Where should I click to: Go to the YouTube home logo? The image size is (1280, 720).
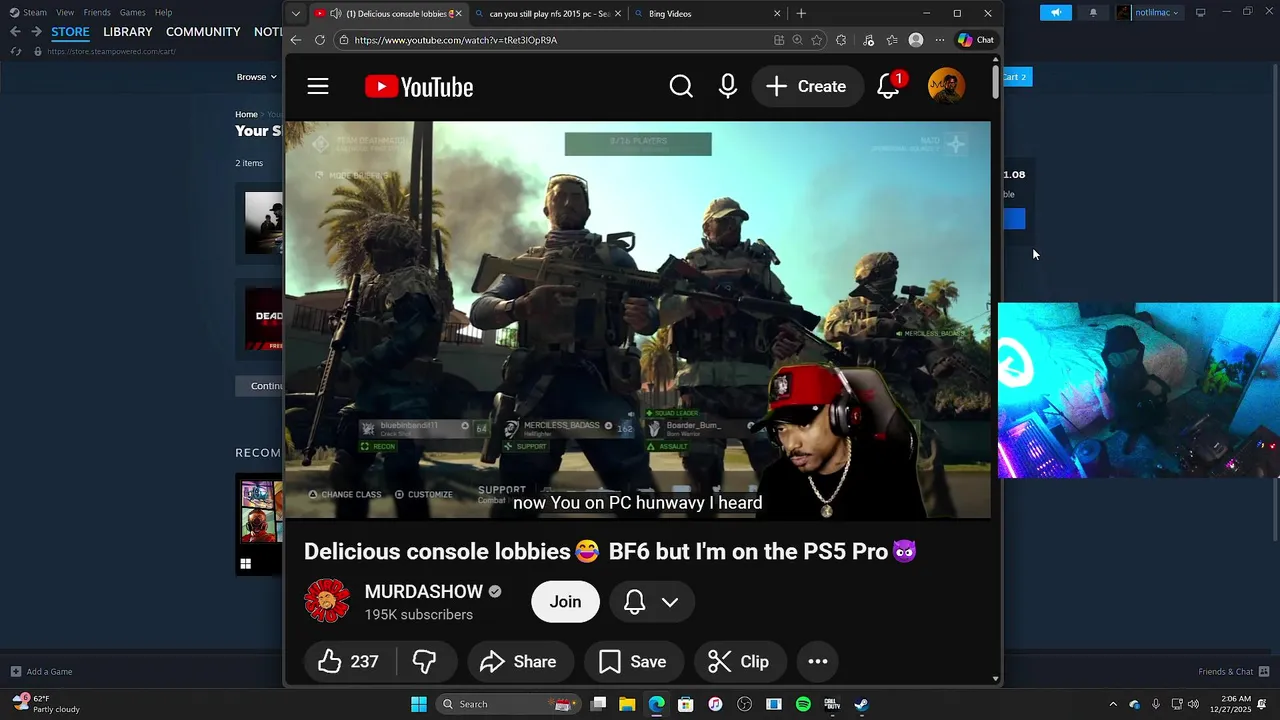coord(419,87)
